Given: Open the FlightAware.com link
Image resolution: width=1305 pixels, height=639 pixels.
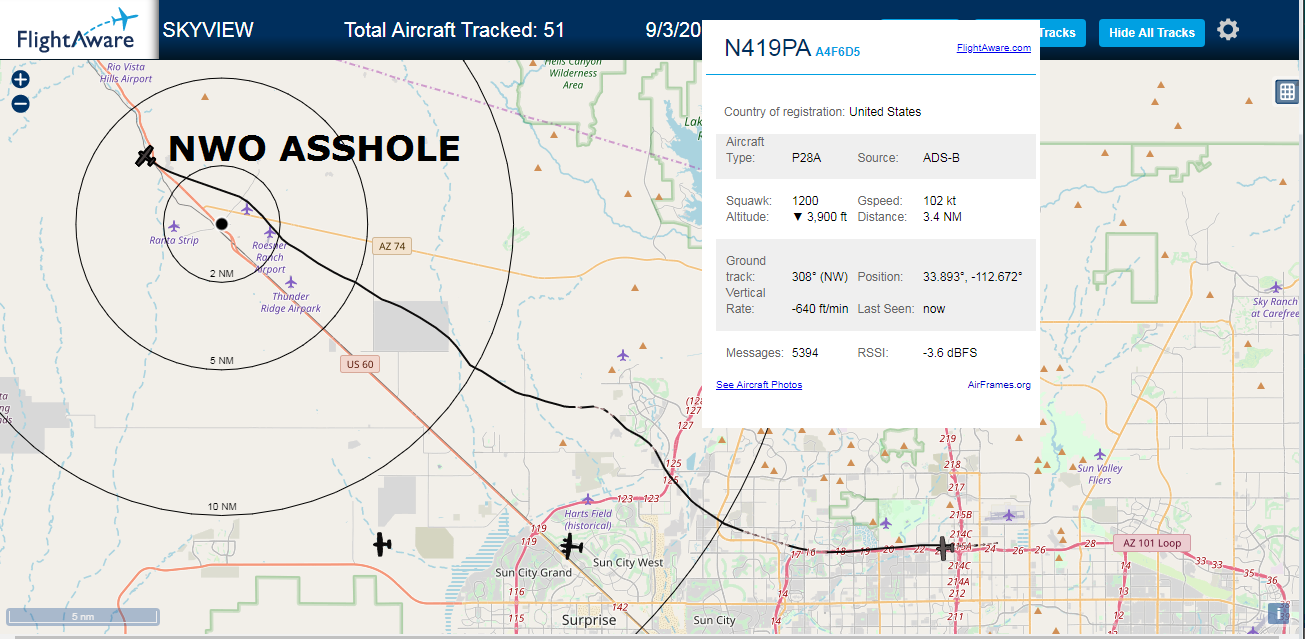Looking at the screenshot, I should click(994, 47).
